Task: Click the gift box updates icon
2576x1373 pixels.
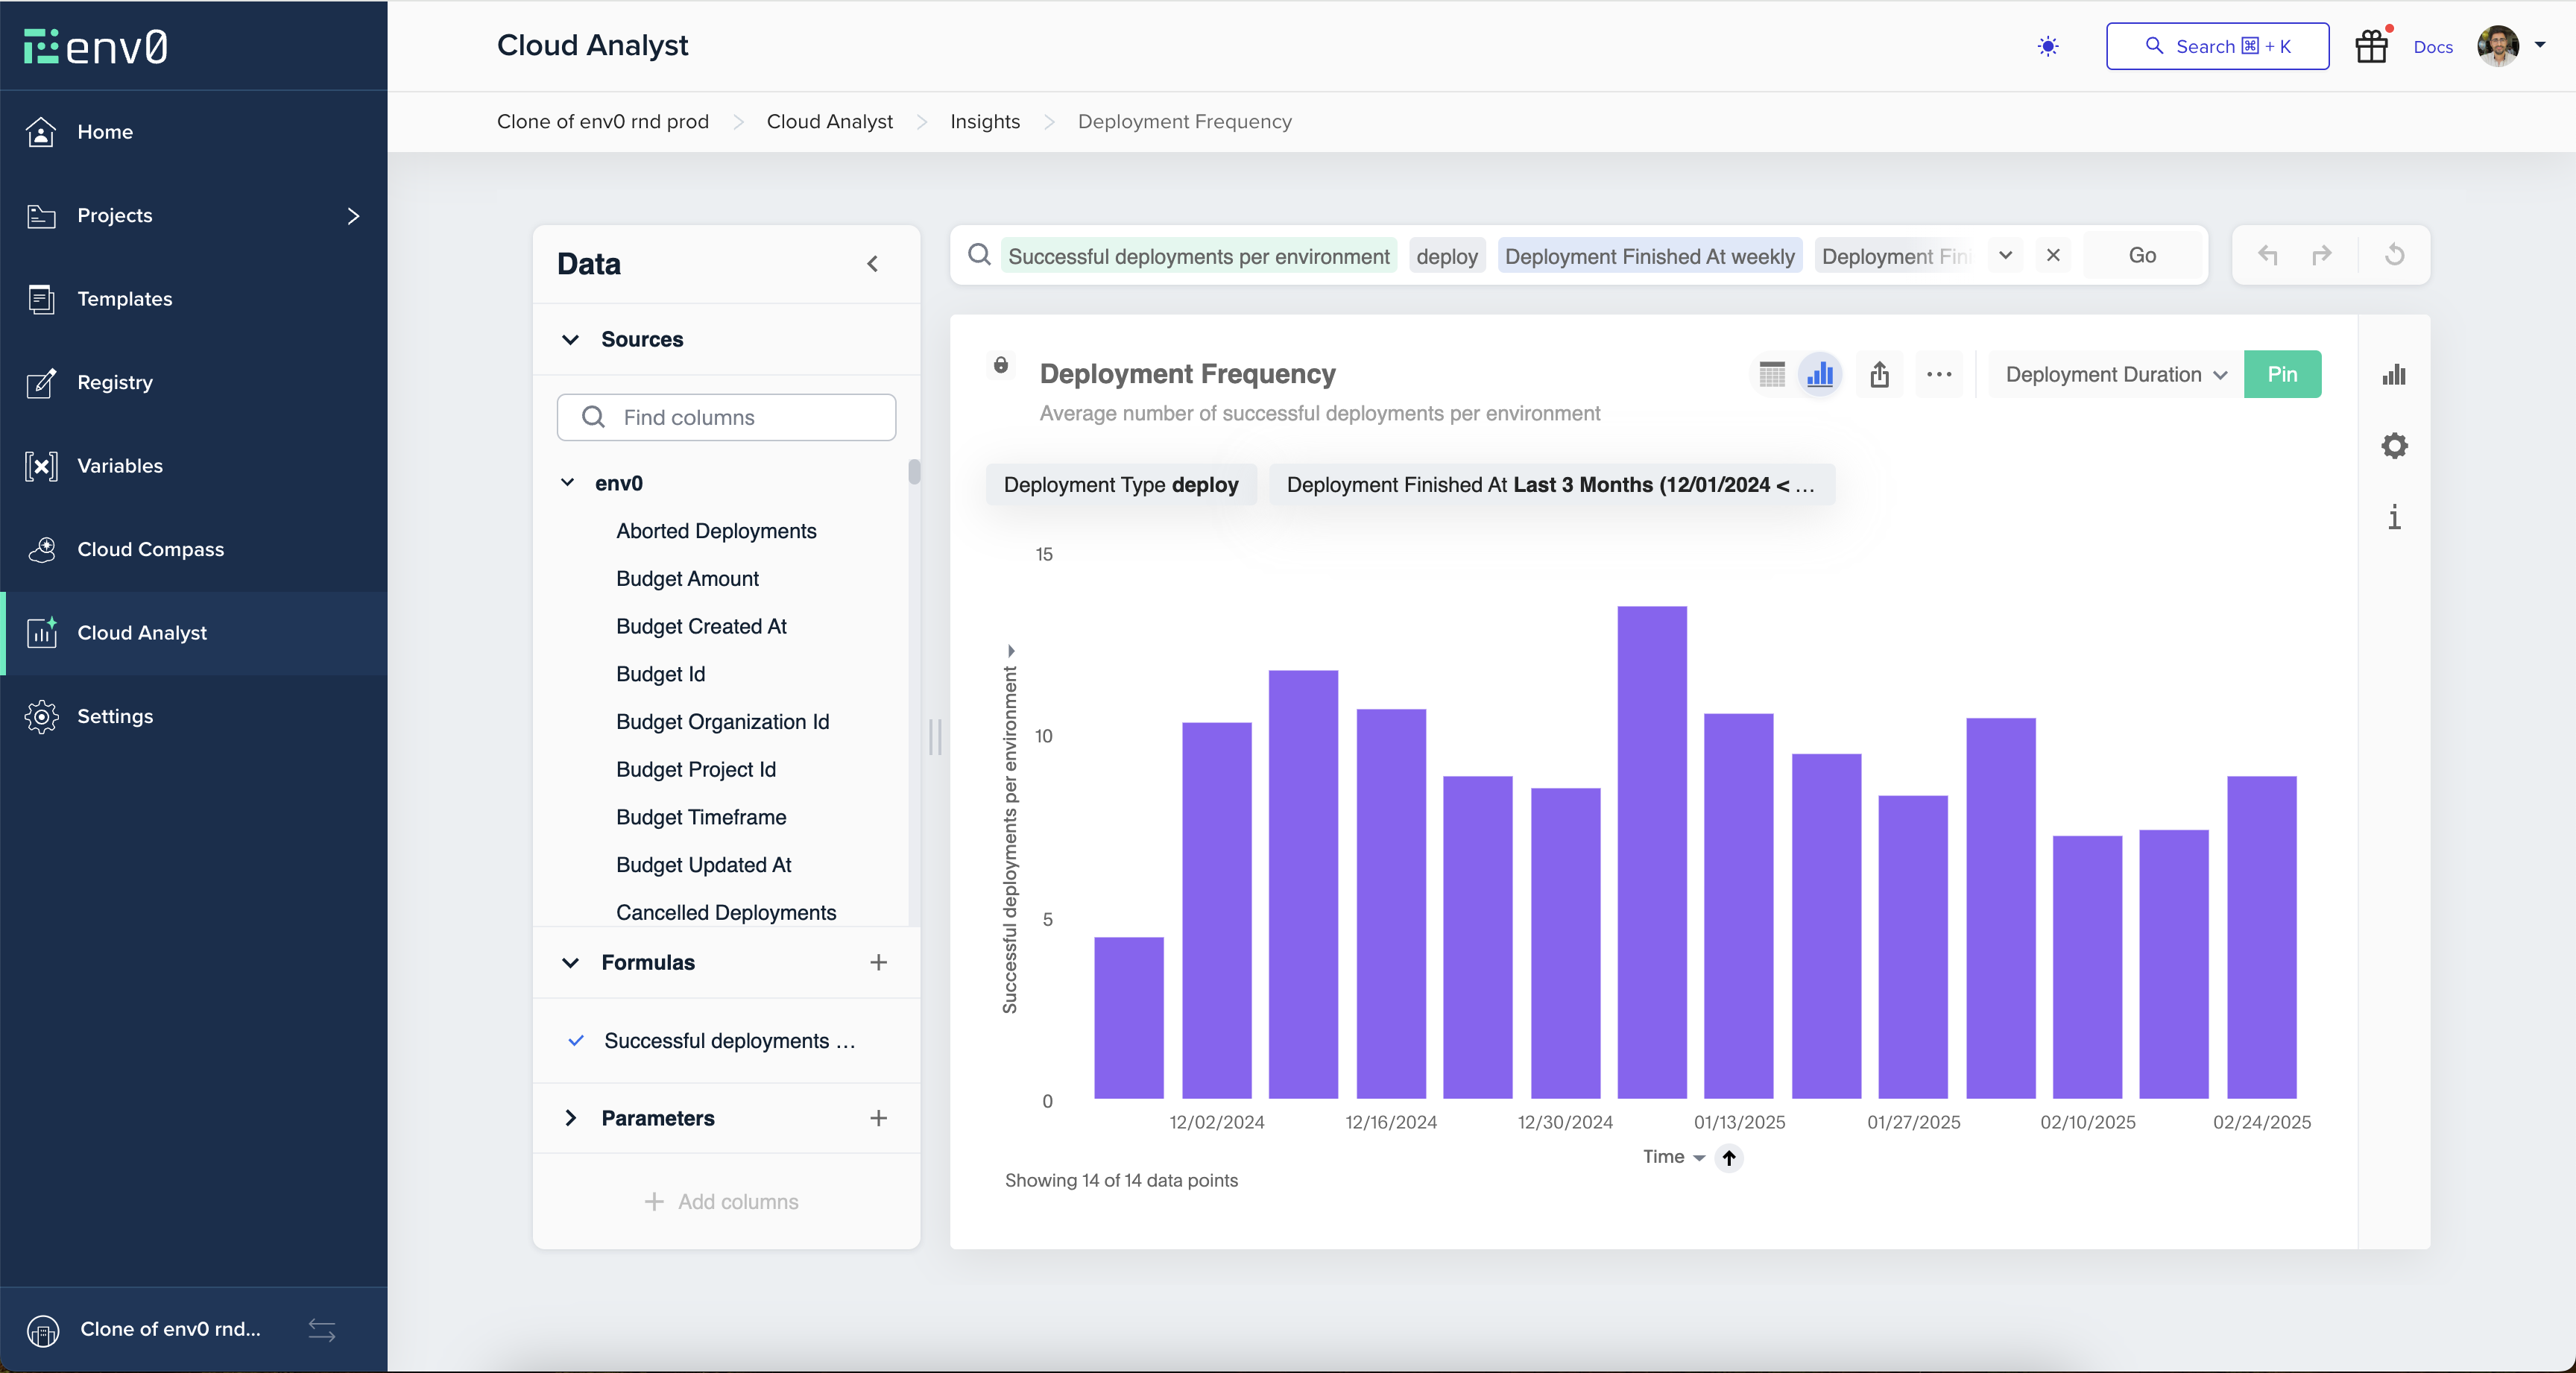Action: pos(2371,46)
